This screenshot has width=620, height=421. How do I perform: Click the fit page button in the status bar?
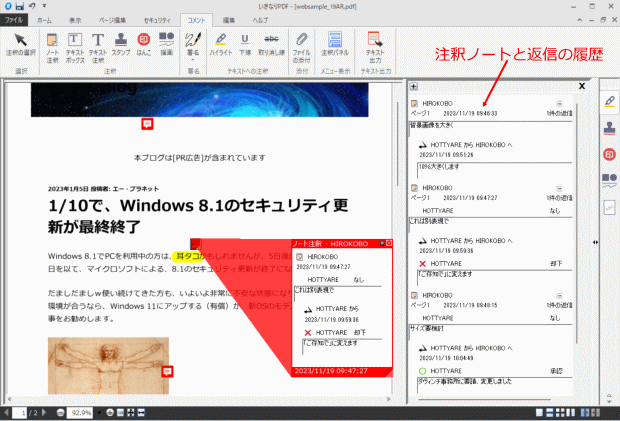coord(131,413)
